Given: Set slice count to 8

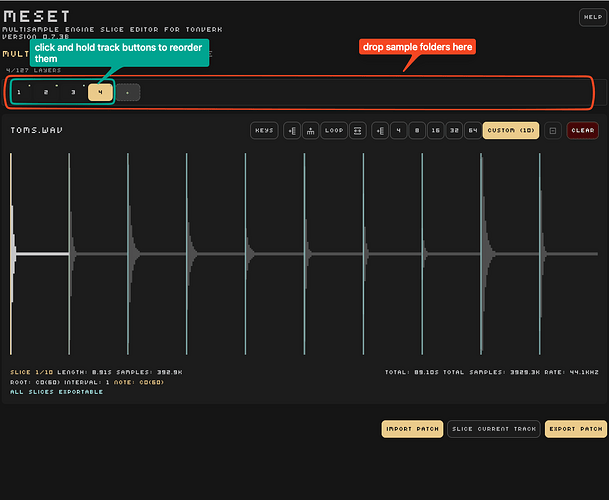Looking at the screenshot, I should (x=416, y=130).
